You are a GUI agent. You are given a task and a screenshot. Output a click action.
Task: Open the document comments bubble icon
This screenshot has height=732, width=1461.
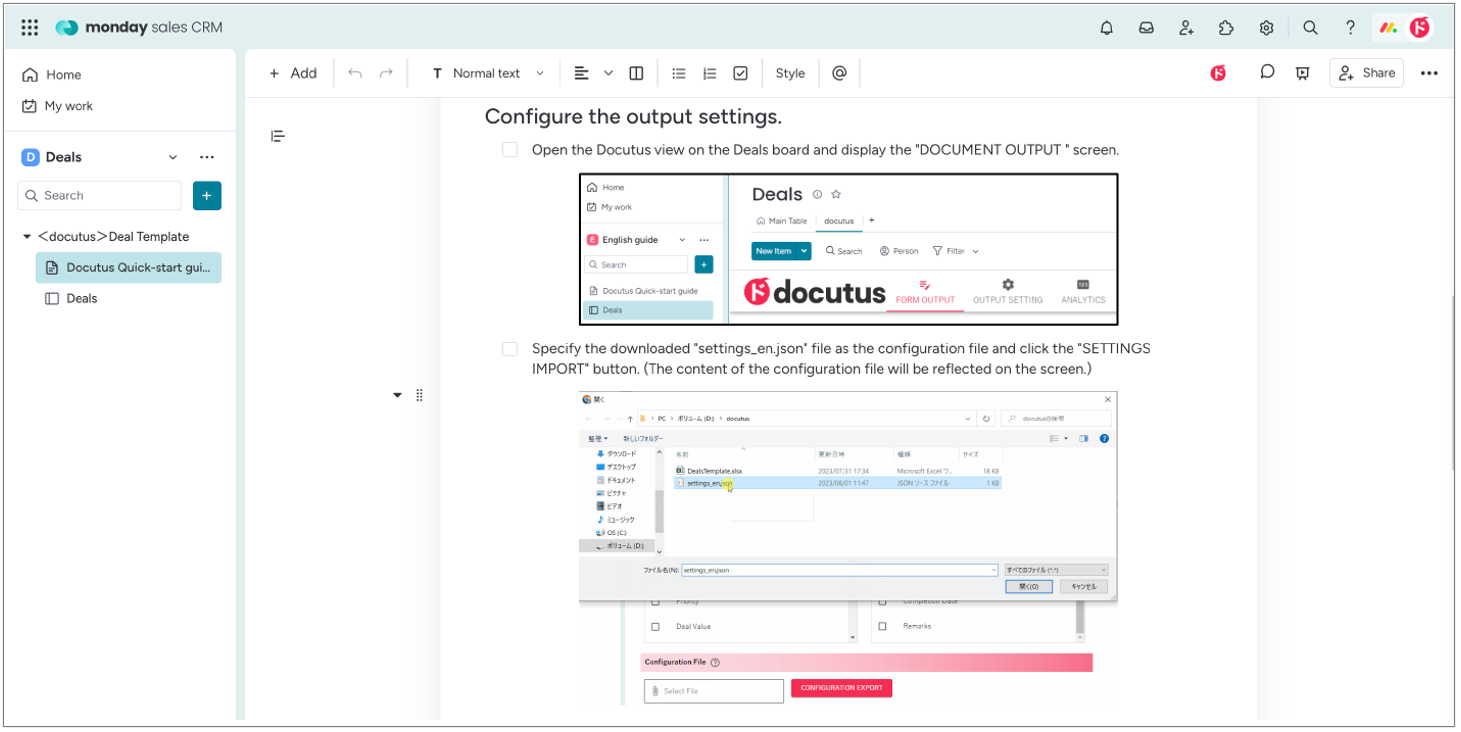[1267, 72]
